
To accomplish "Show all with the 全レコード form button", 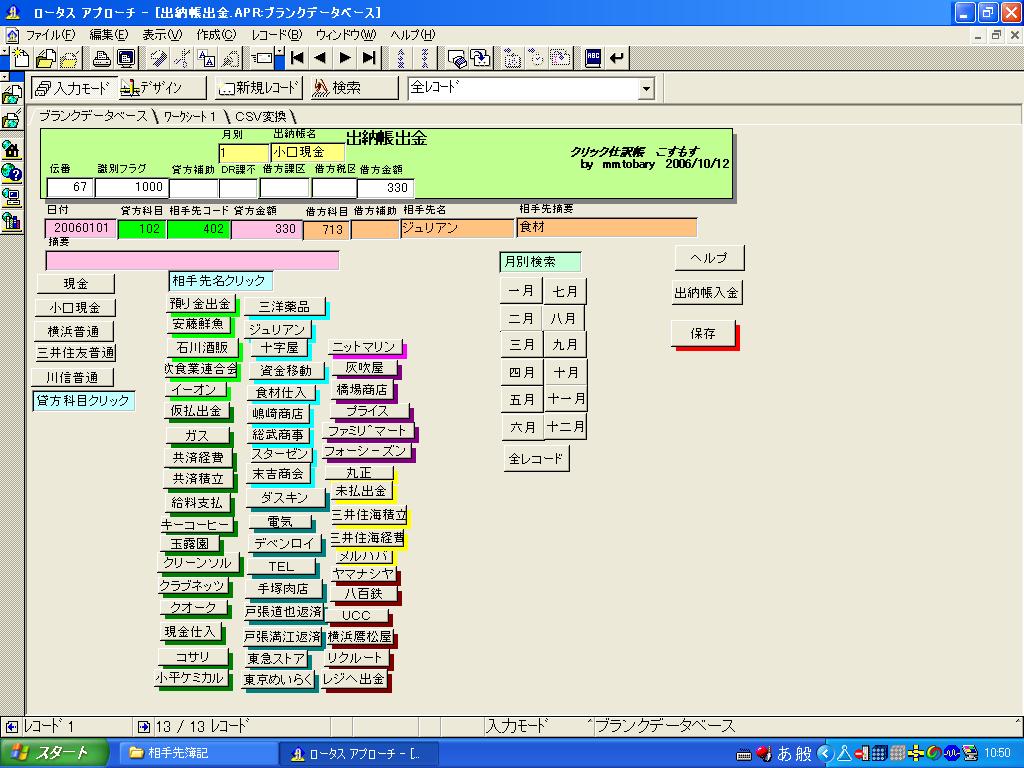I will (x=536, y=458).
